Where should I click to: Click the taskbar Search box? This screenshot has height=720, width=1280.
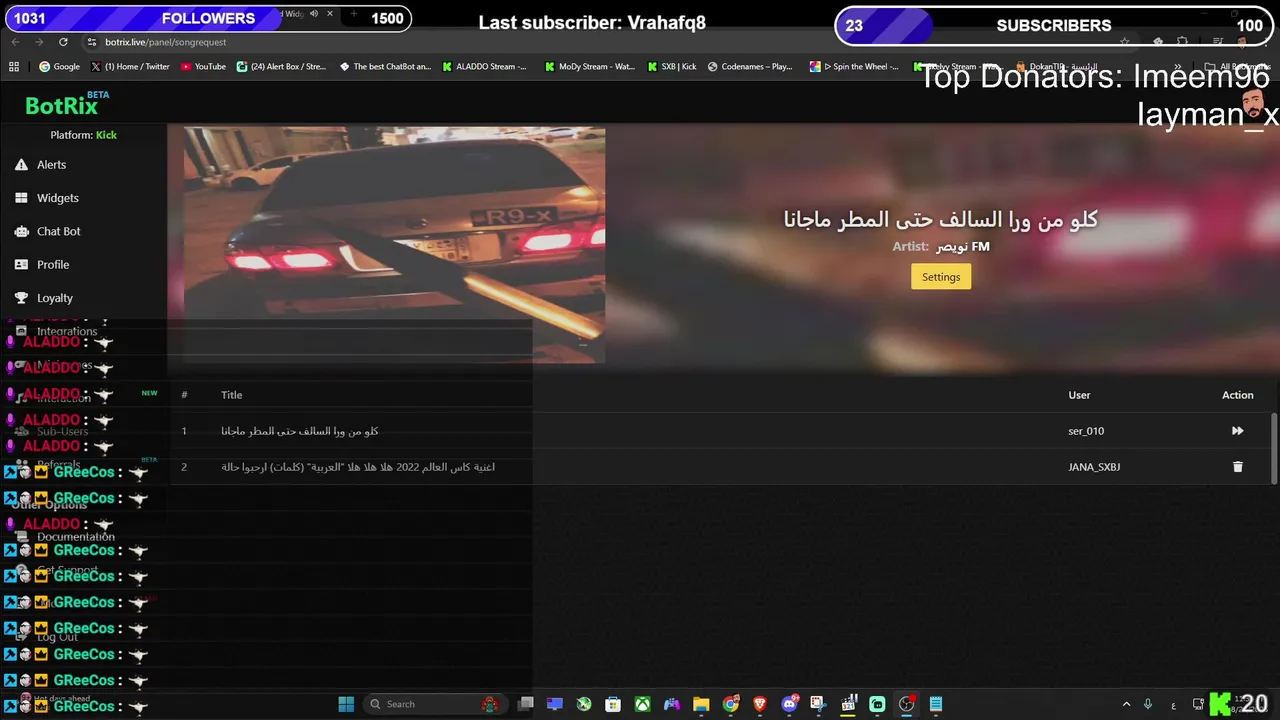pyautogui.click(x=435, y=704)
